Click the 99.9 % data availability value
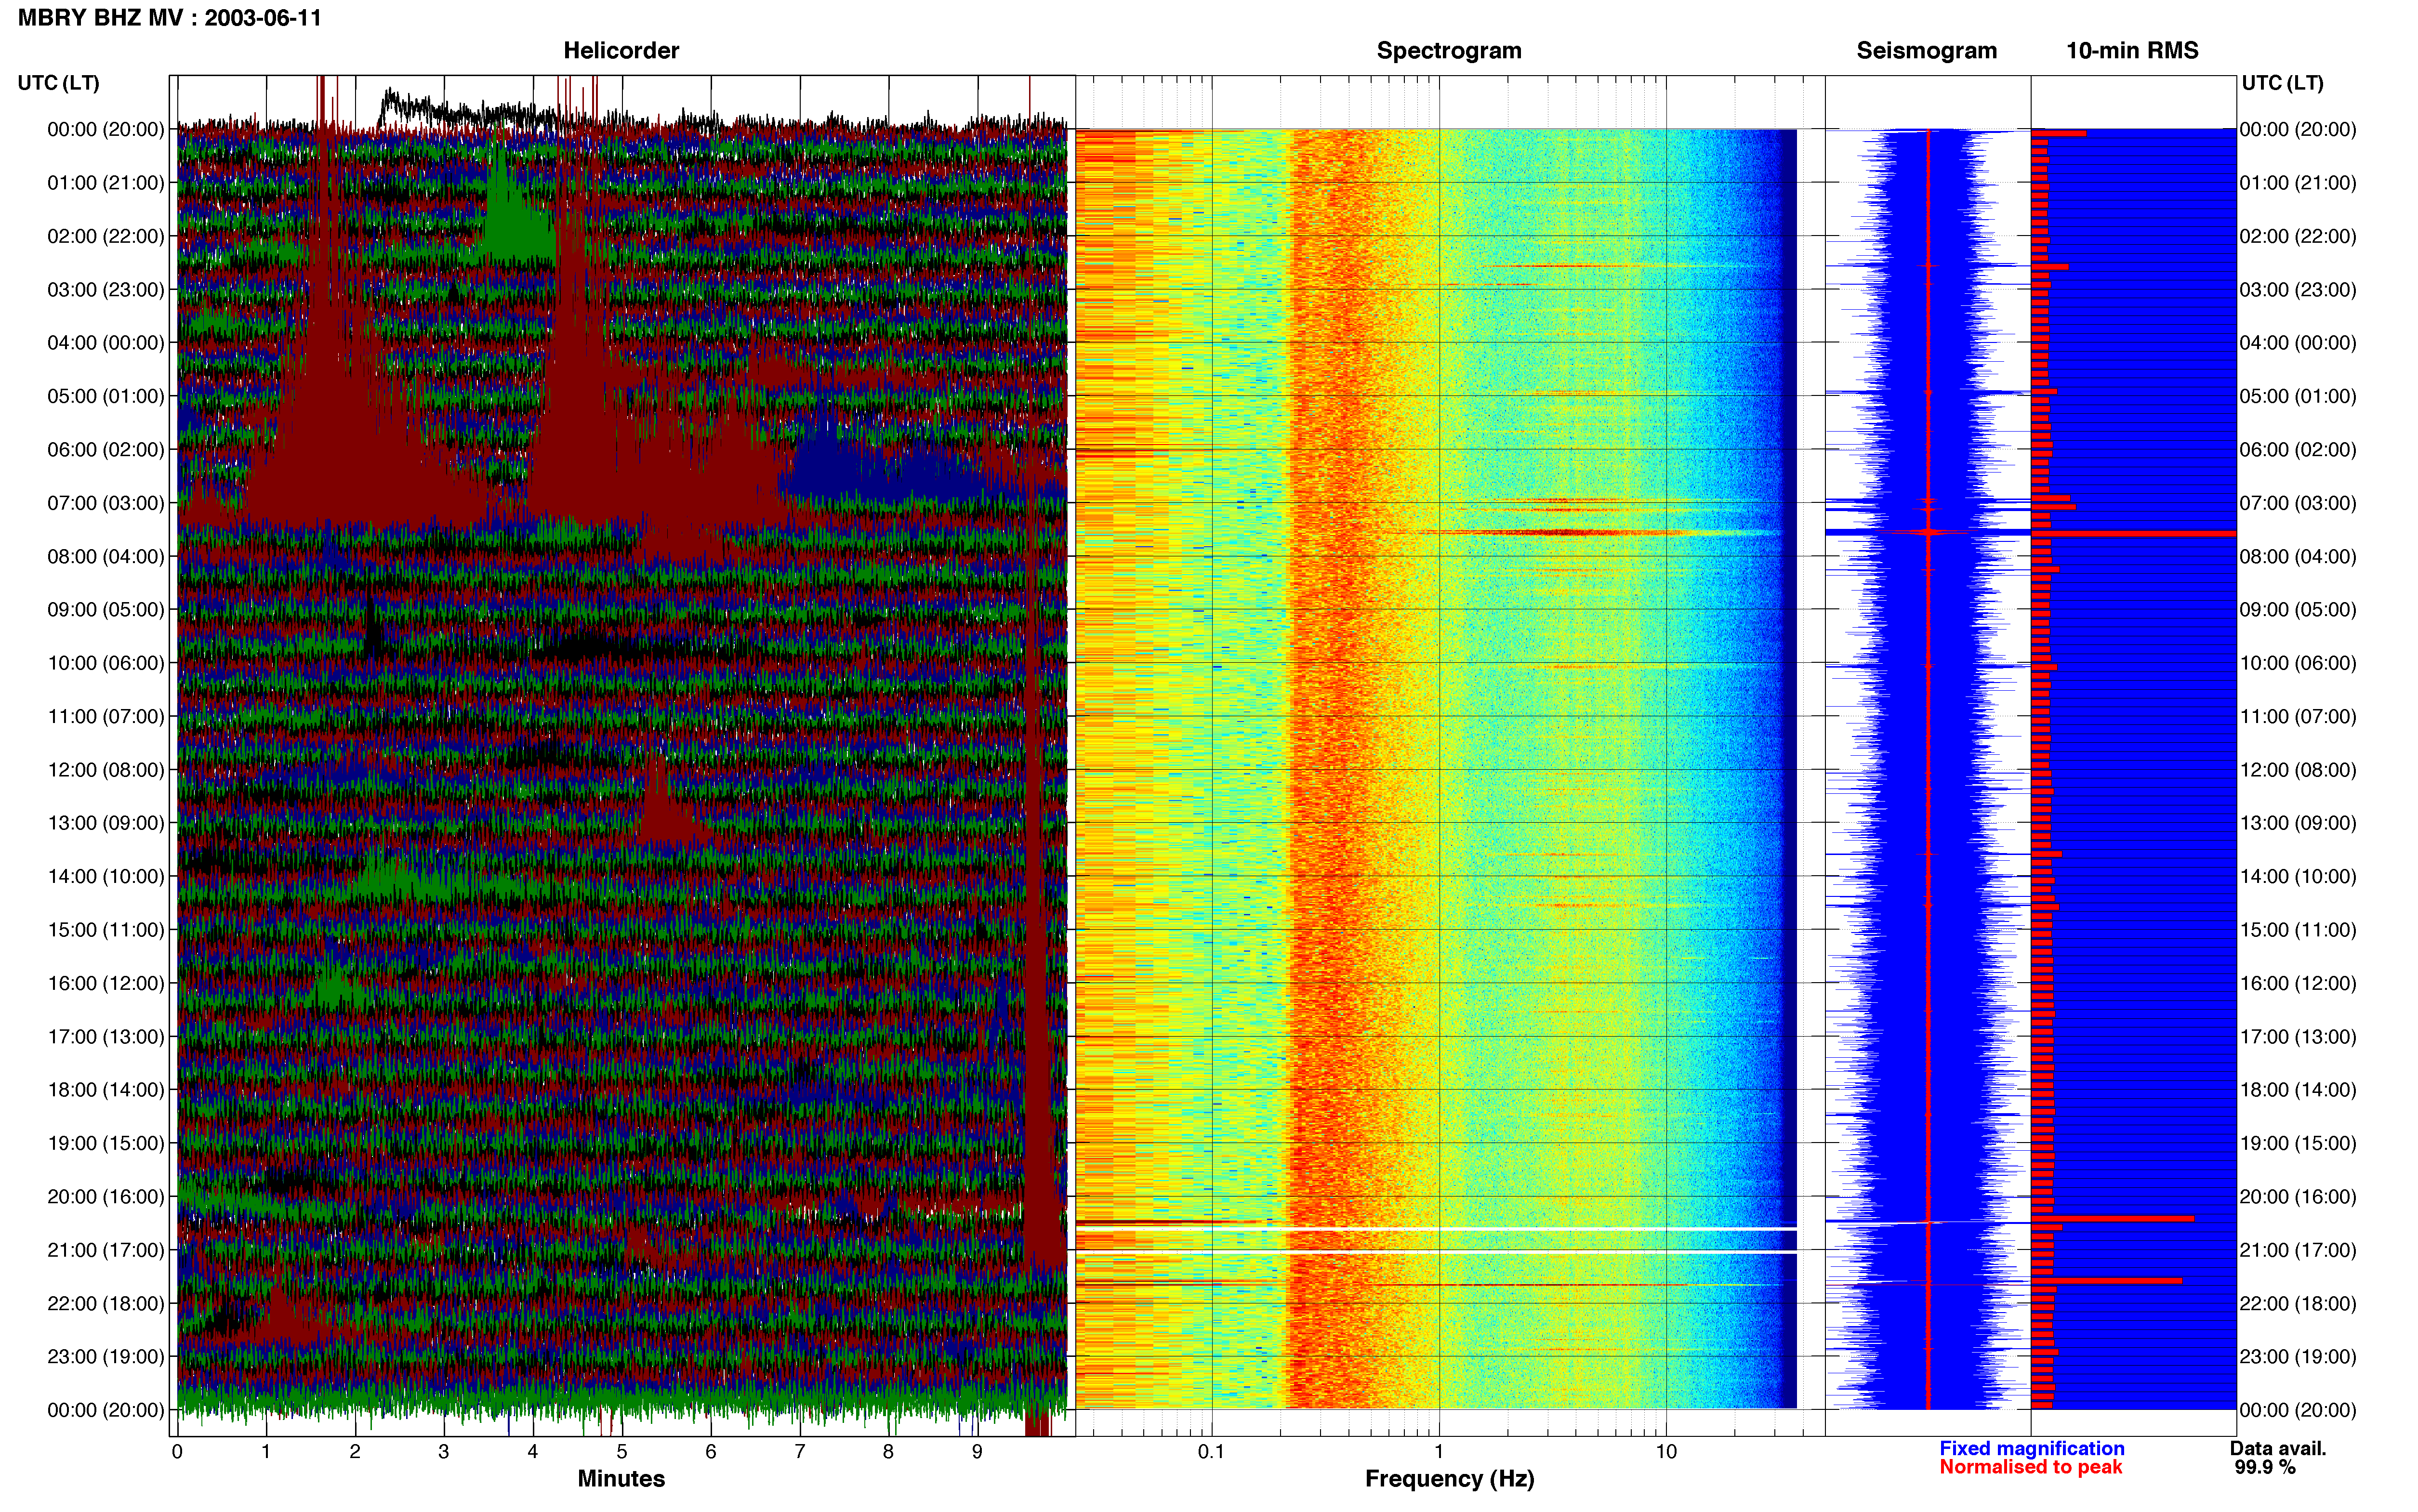The image size is (2418, 1512). pyautogui.click(x=2265, y=1467)
